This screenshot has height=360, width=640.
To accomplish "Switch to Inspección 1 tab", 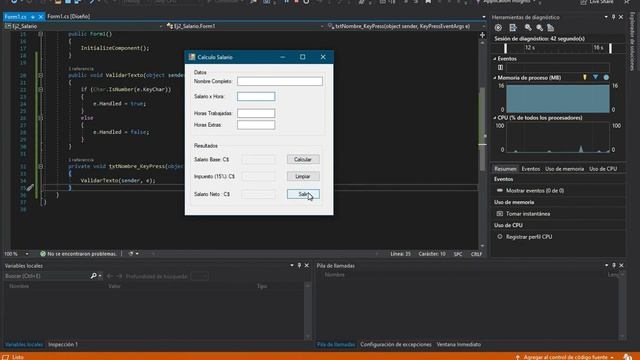I will click(x=63, y=344).
